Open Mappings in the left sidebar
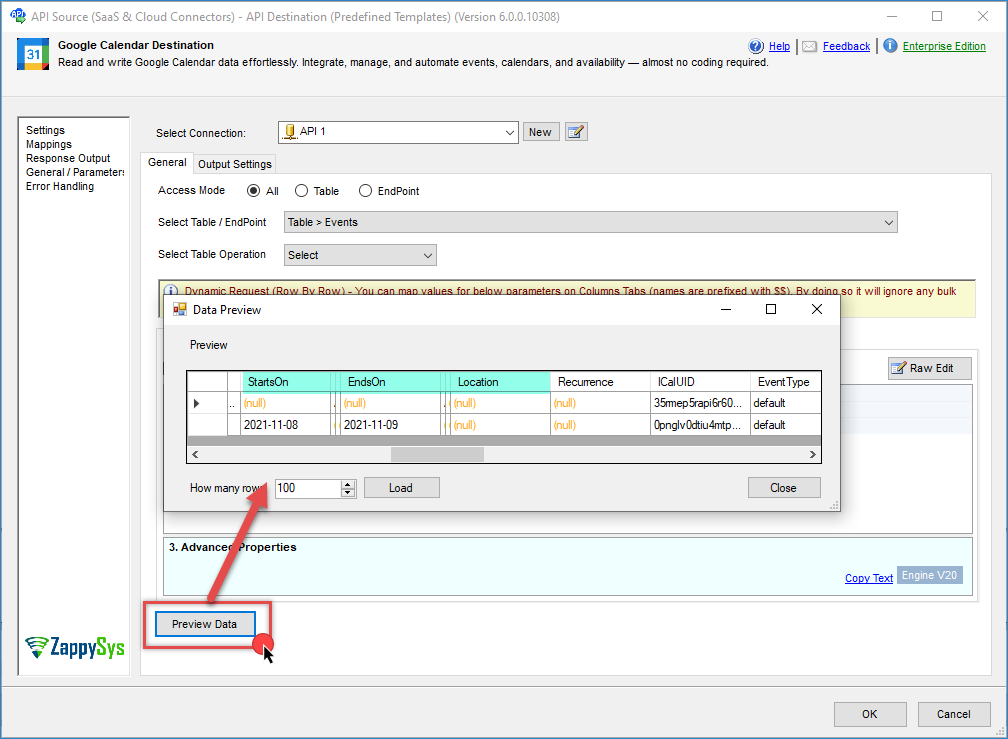The image size is (1008, 739). point(49,144)
